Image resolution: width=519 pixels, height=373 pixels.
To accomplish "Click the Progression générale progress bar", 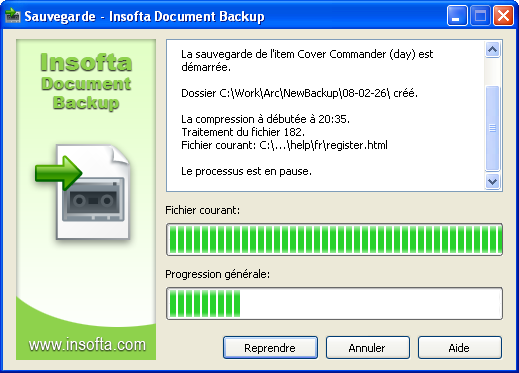I will (x=334, y=303).
